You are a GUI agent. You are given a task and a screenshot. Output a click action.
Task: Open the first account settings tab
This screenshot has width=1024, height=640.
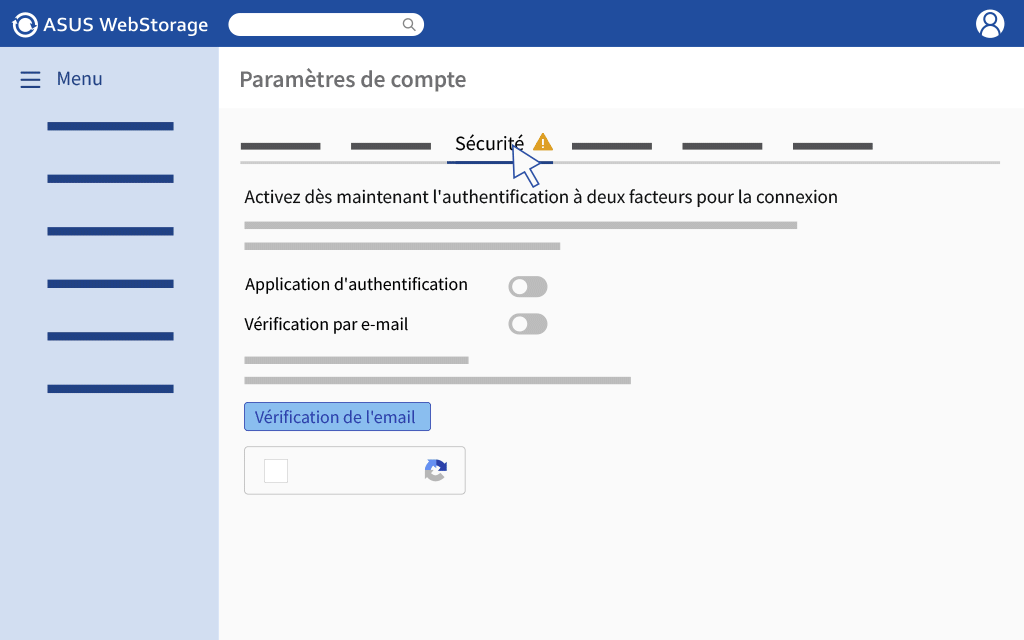280,146
